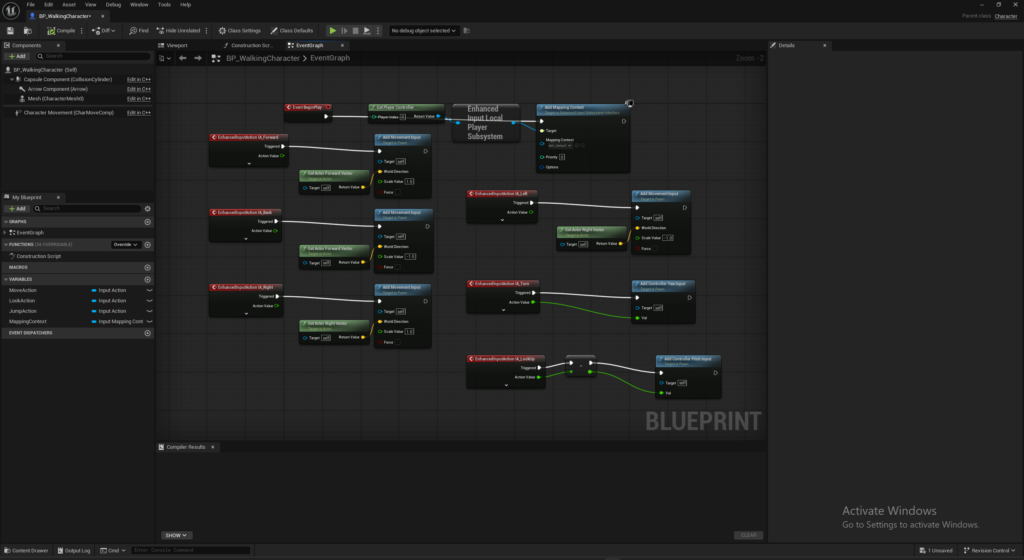Click the My Blueprint search field
The height and width of the screenshot is (560, 1024).
pos(87,209)
